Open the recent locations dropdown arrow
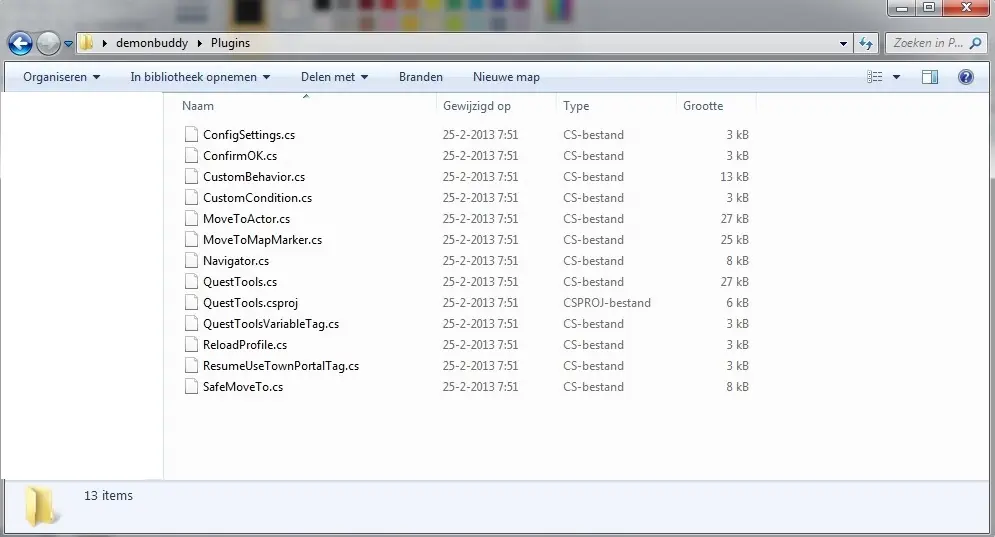995x537 pixels. [68, 44]
